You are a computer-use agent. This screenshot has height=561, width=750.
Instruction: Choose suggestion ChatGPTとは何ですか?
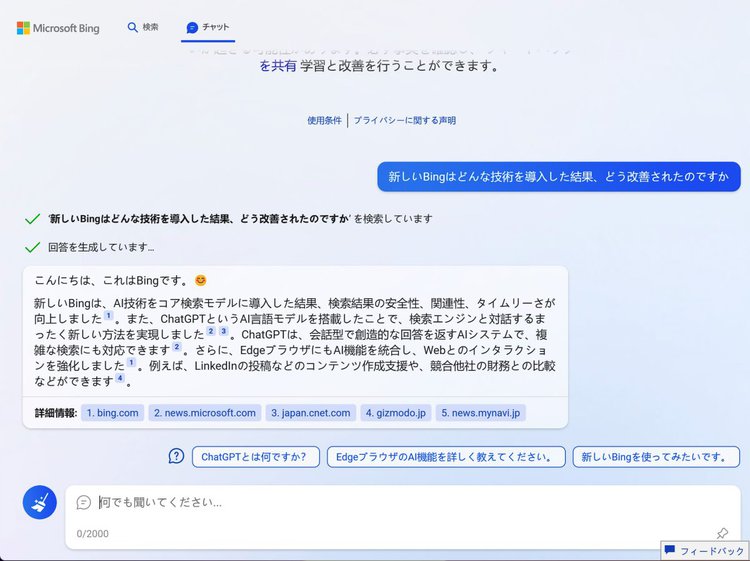point(255,457)
